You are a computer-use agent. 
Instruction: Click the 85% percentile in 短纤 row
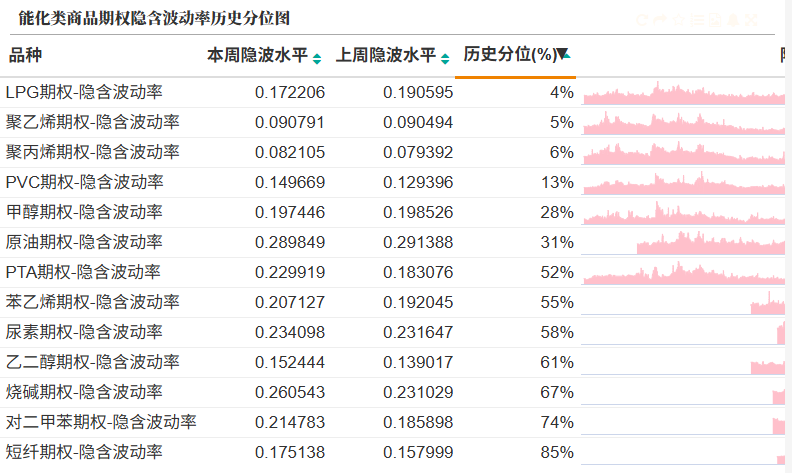coord(557,452)
